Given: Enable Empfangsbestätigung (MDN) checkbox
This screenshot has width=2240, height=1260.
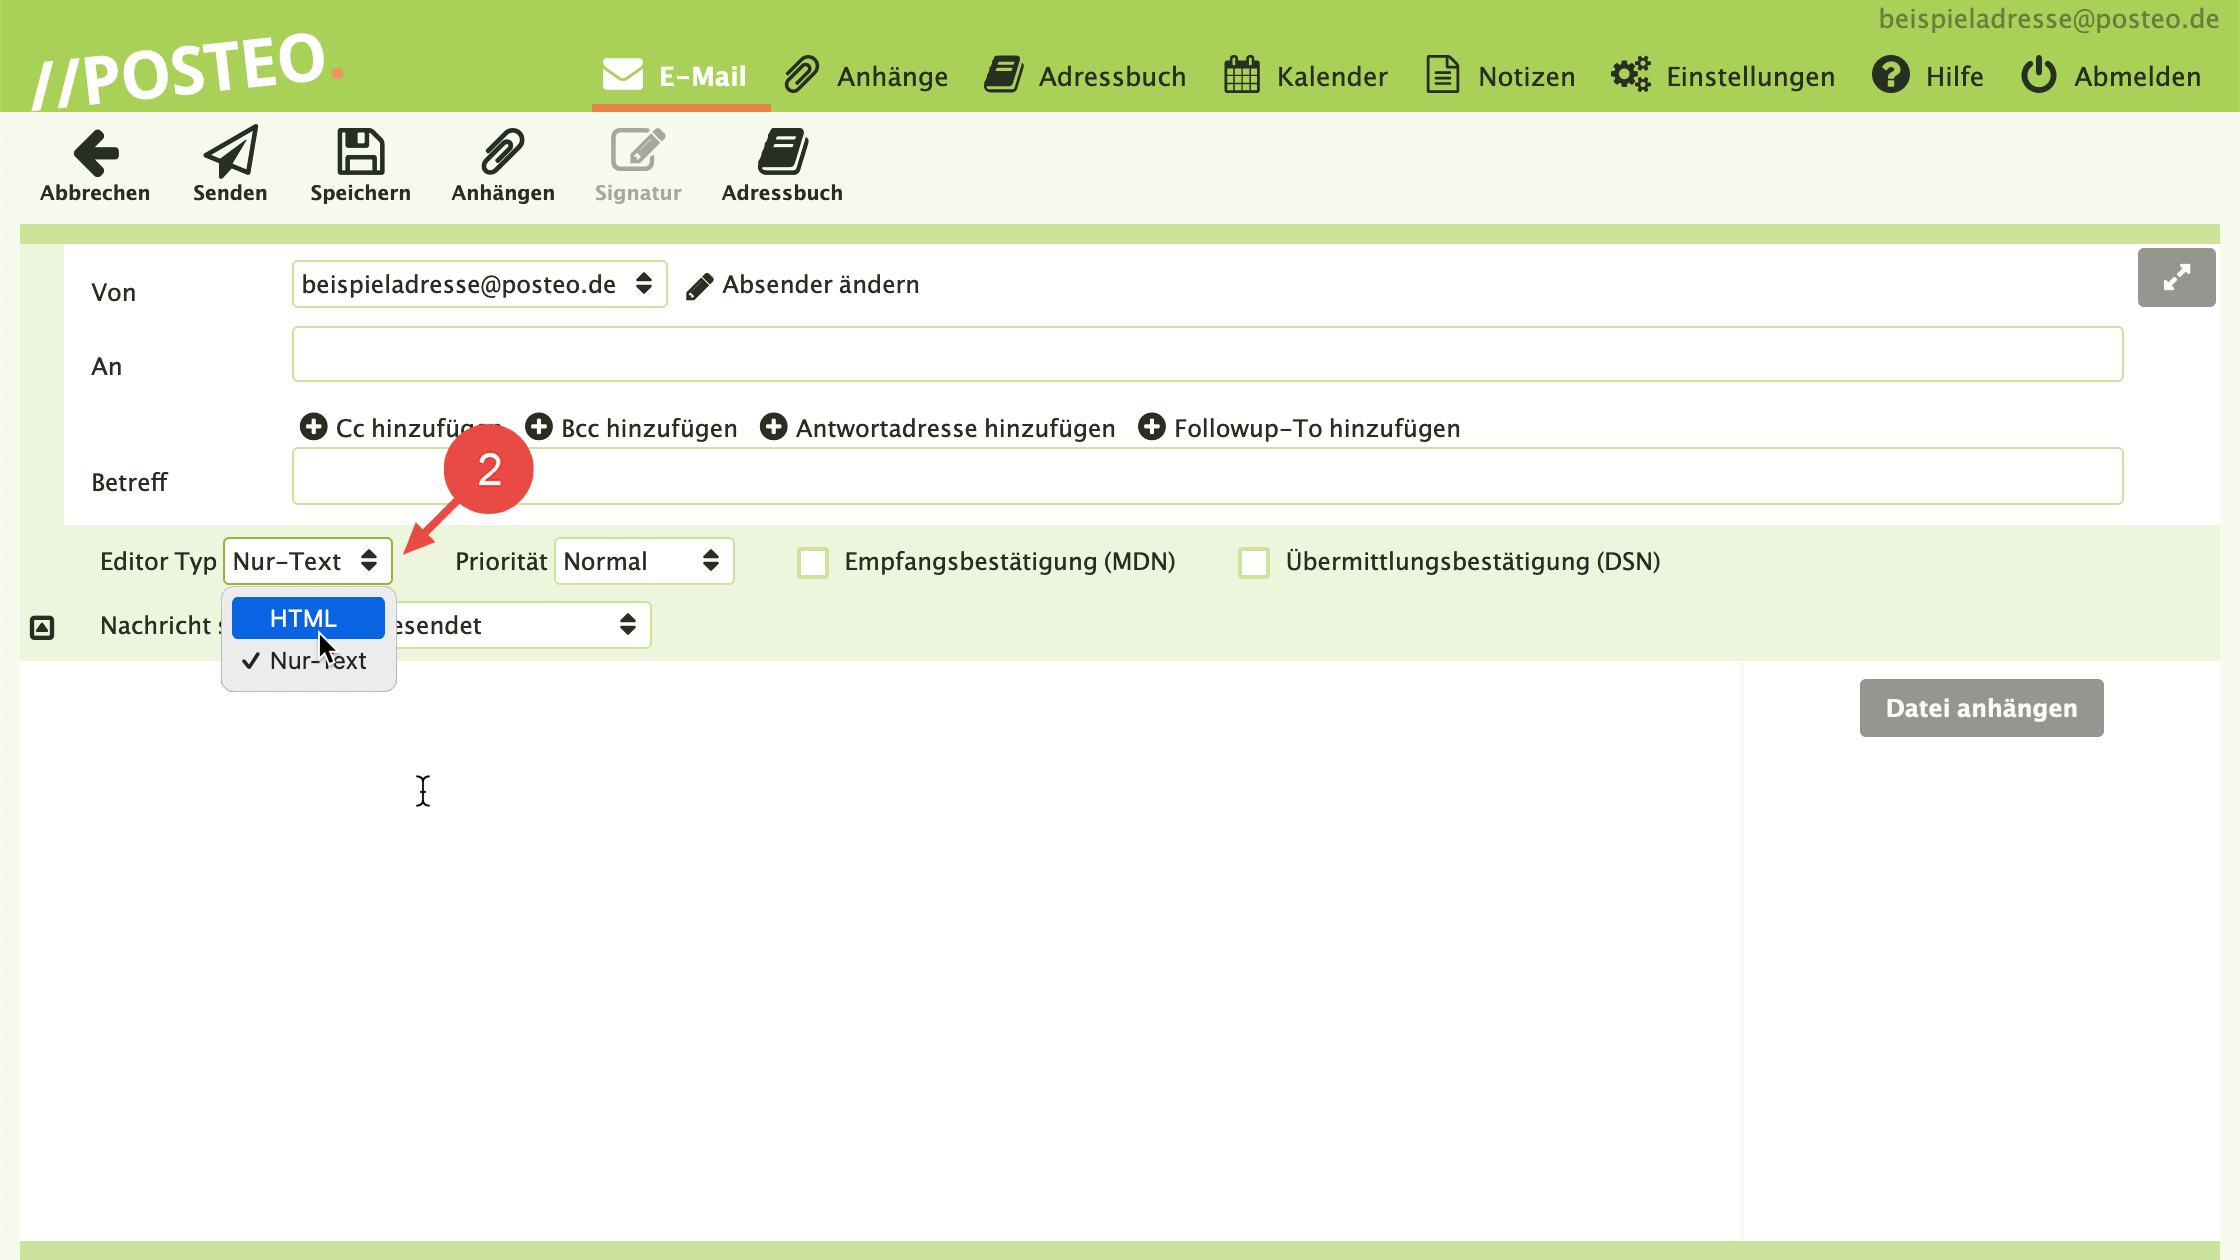Looking at the screenshot, I should [813, 562].
